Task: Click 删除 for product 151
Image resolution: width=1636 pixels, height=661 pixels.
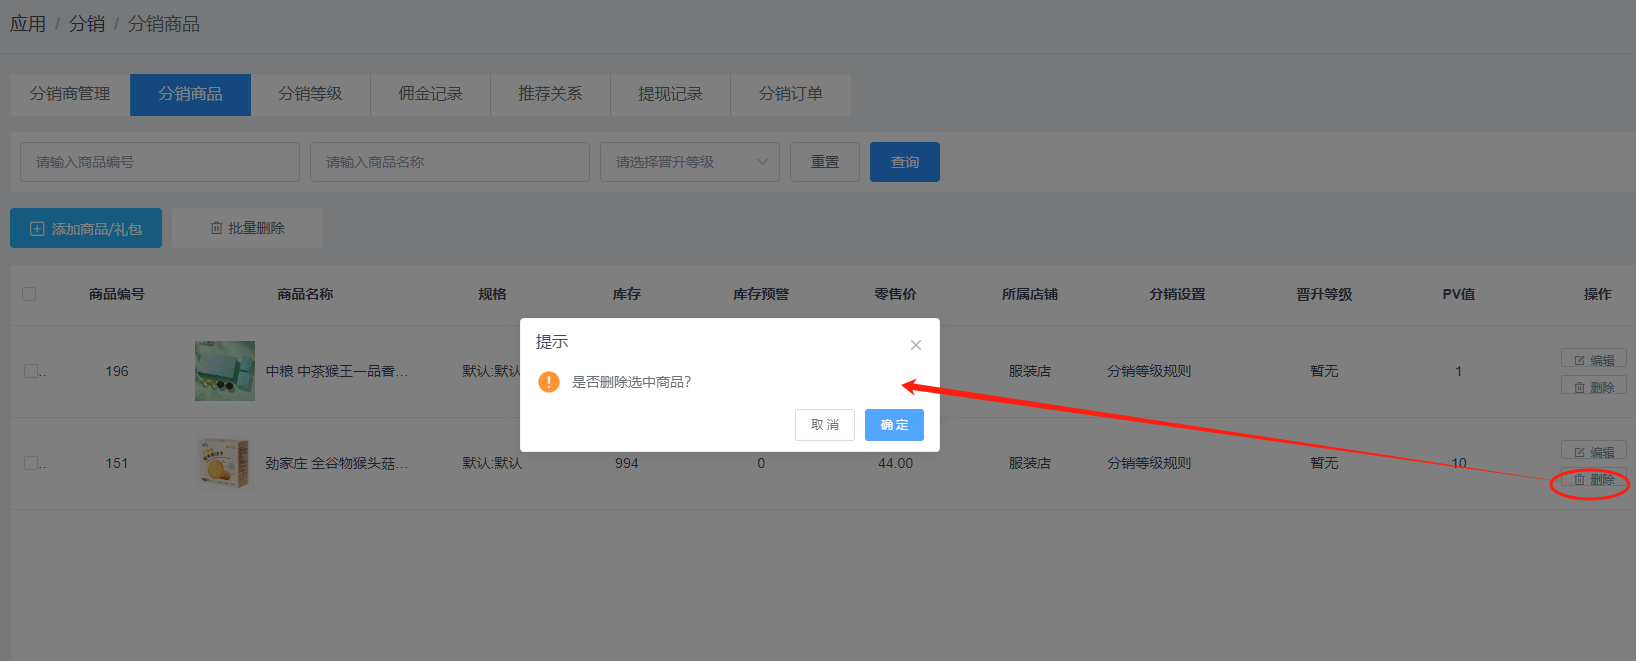Action: pos(1594,480)
